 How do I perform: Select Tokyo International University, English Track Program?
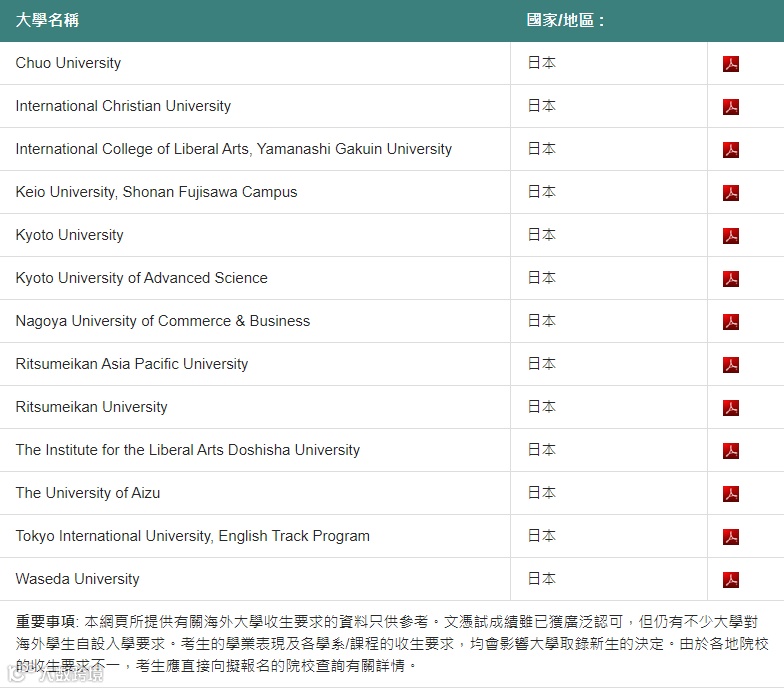click(192, 536)
